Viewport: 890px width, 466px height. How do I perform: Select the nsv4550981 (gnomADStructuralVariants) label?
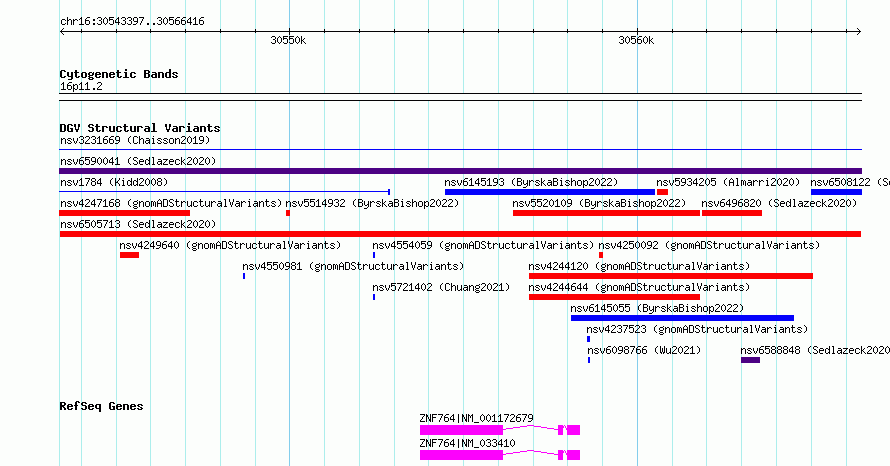[x=353, y=266]
